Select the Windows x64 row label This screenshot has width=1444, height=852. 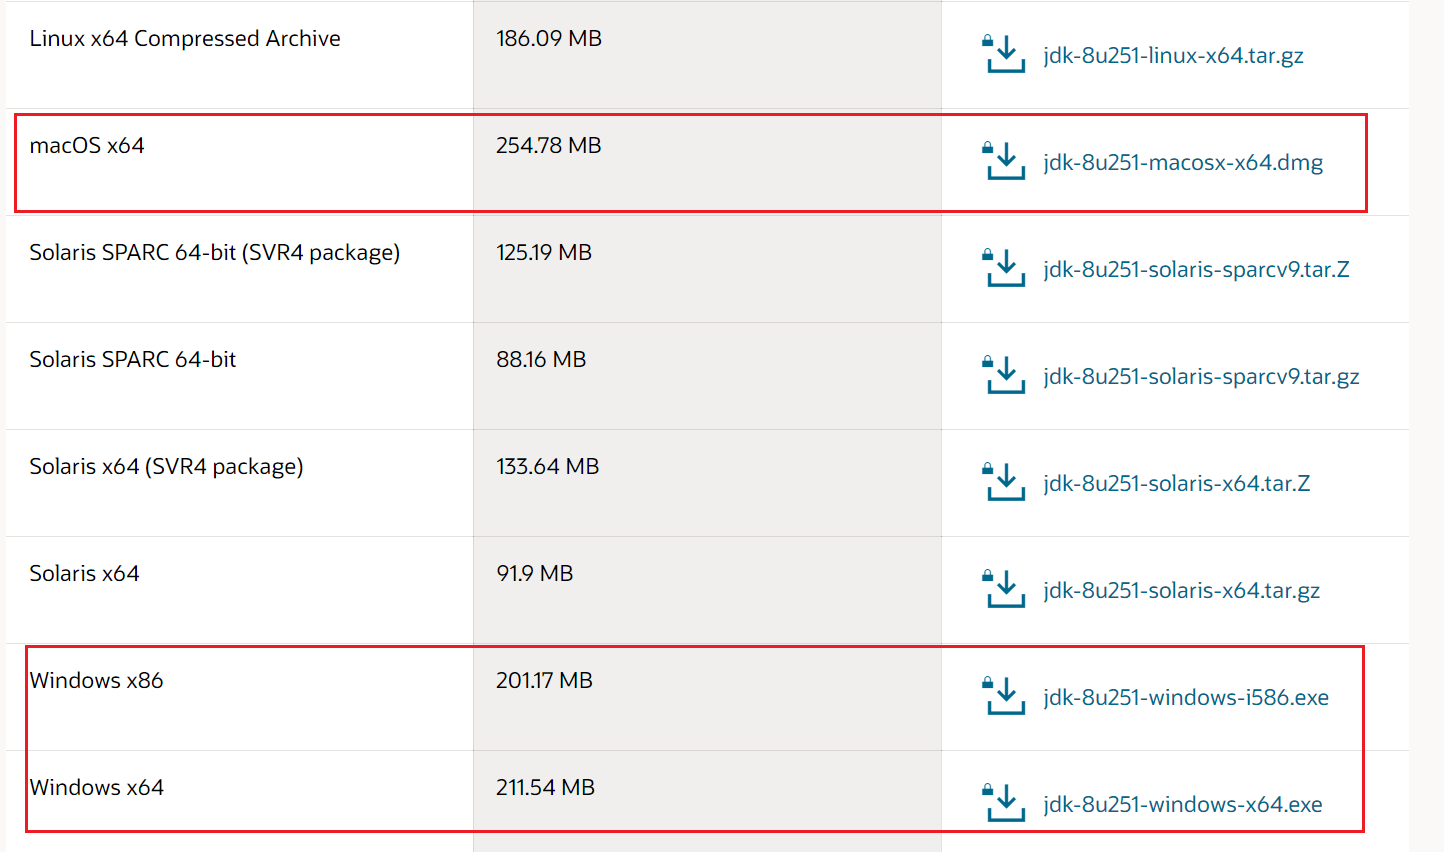point(97,788)
